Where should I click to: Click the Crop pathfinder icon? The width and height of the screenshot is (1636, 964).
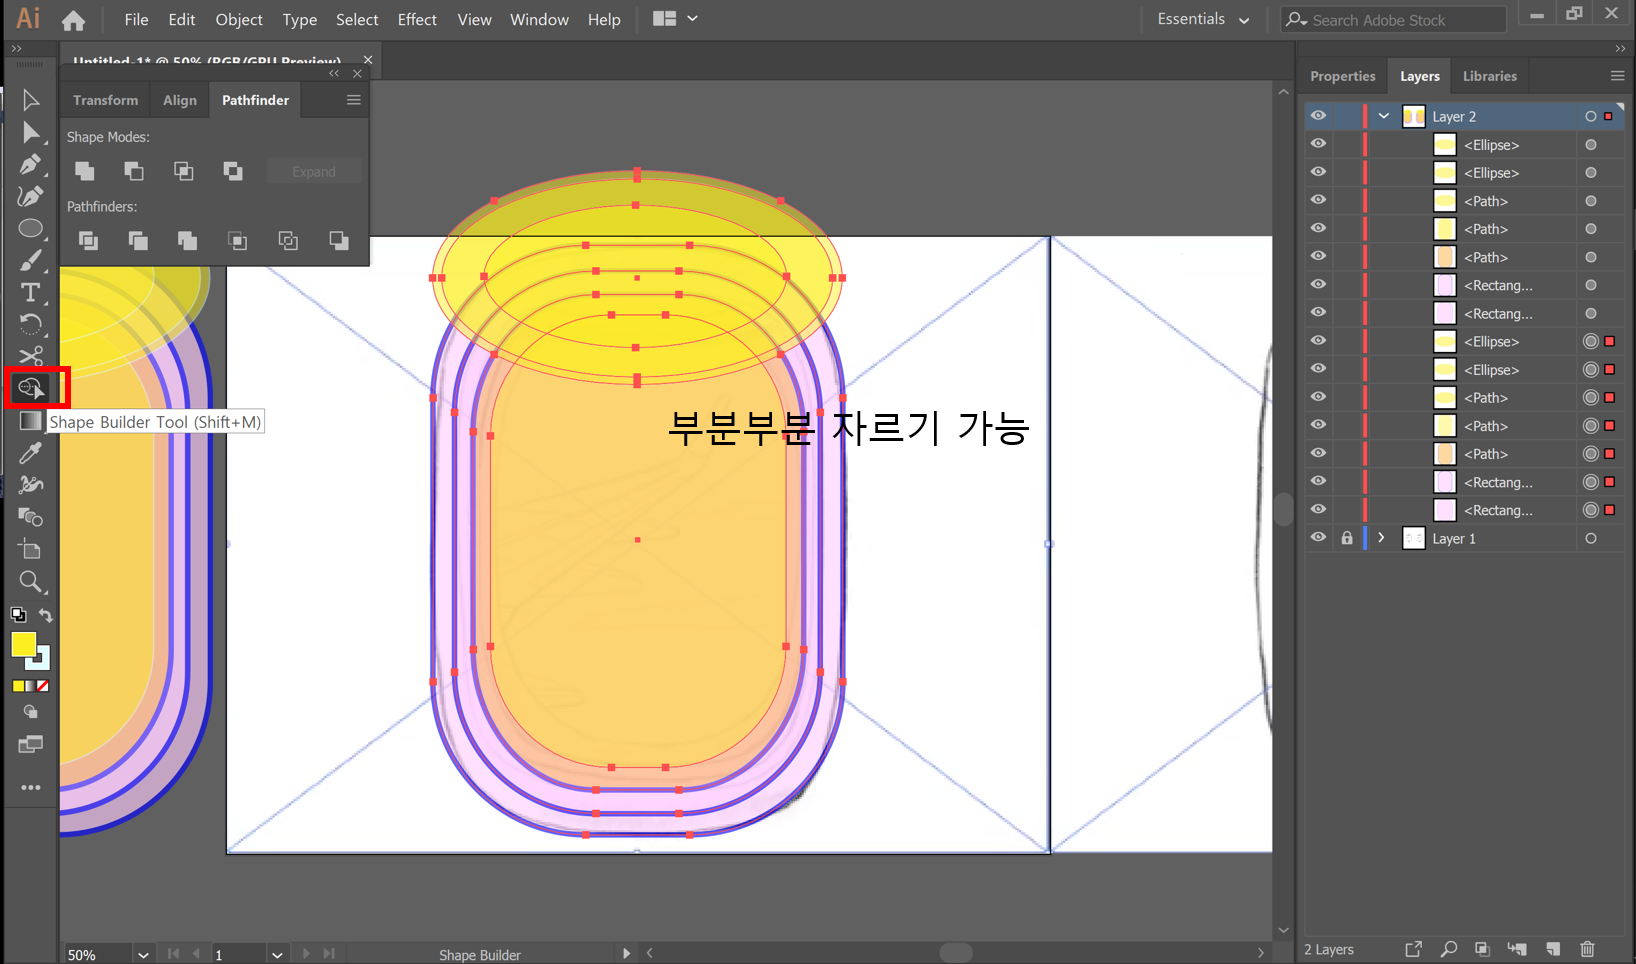point(237,240)
